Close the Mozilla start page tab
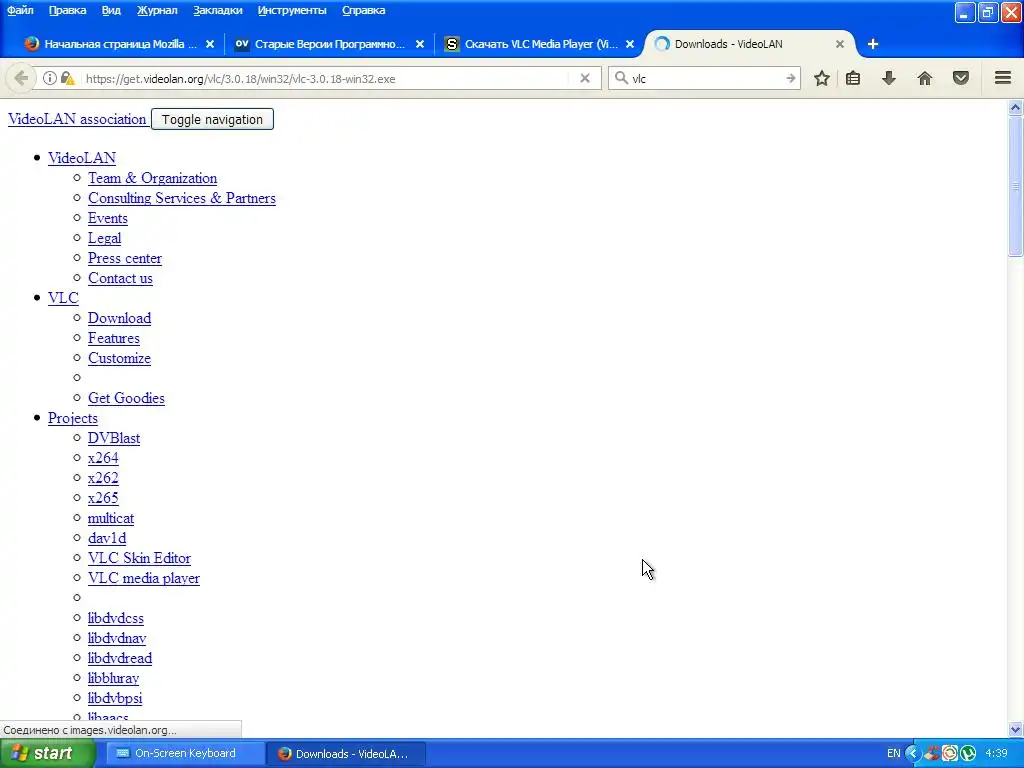The image size is (1024, 768). 210,44
